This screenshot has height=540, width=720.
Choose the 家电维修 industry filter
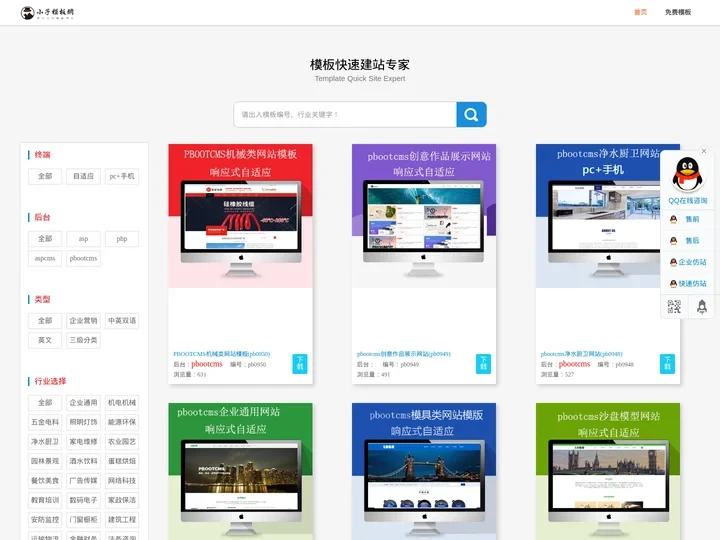(x=83, y=442)
